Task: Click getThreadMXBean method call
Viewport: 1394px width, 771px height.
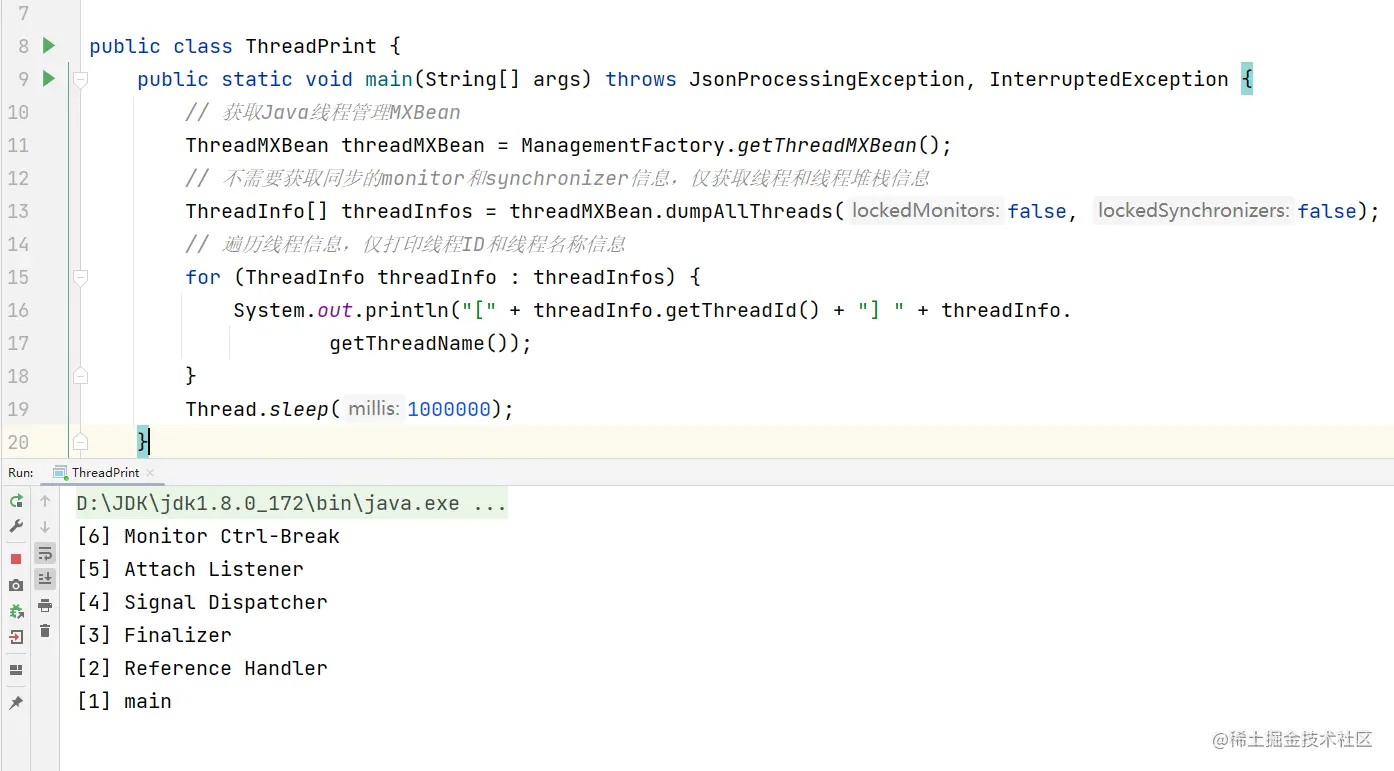Action: [x=827, y=145]
